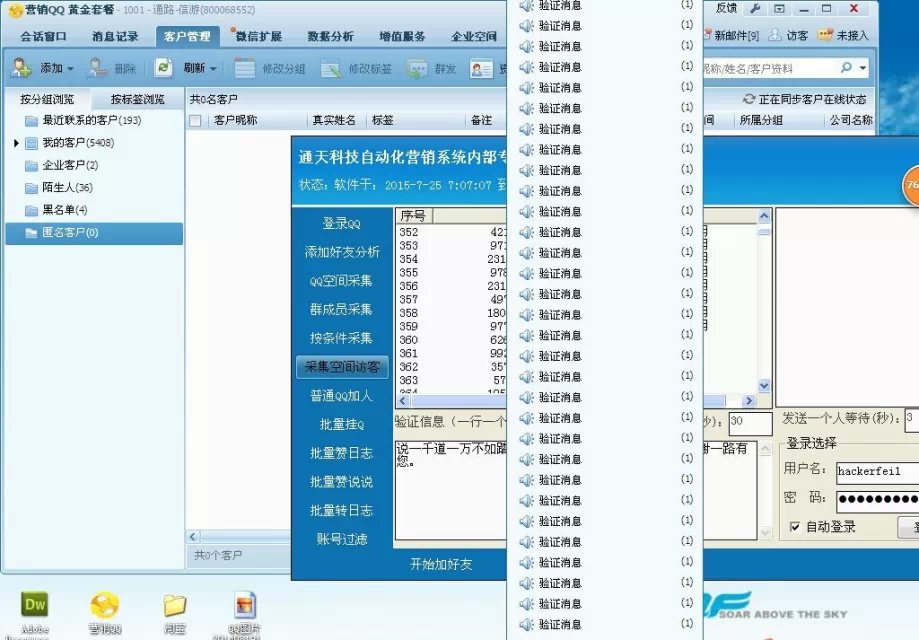Toggle the 自动登录 checkbox

coord(795,527)
